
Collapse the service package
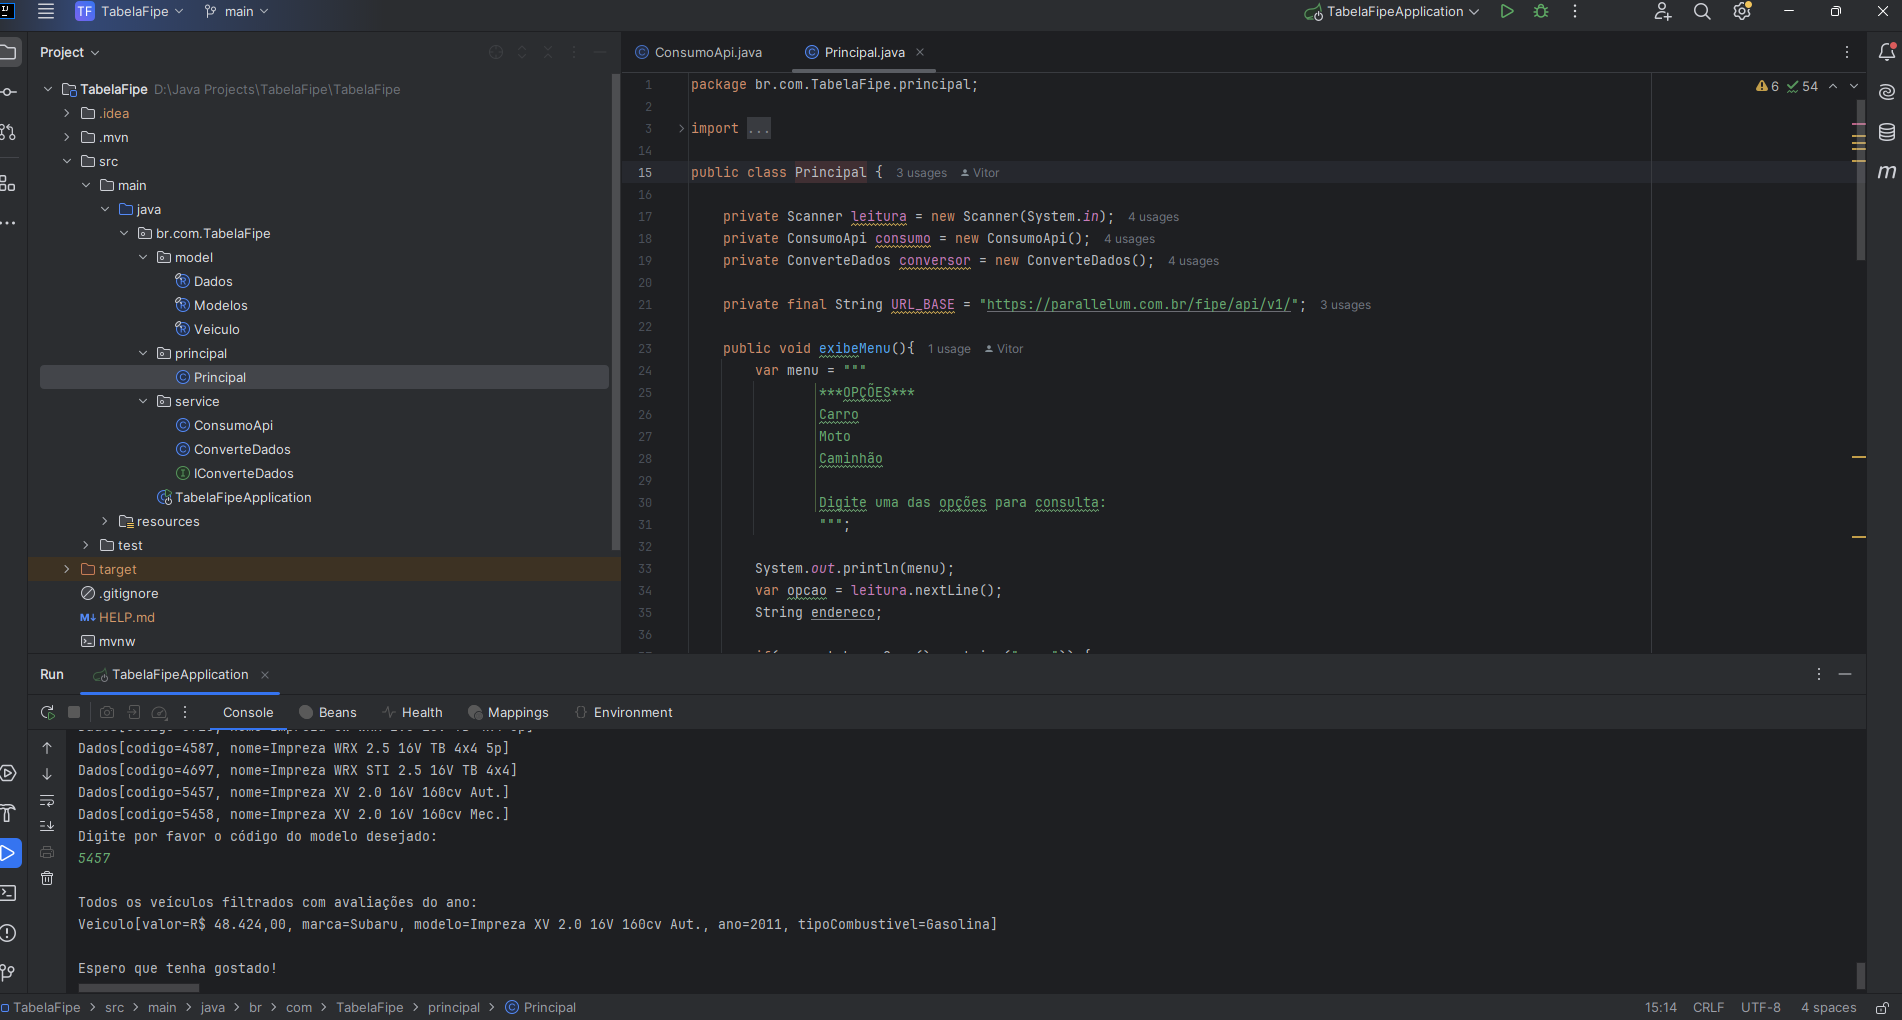pos(143,402)
